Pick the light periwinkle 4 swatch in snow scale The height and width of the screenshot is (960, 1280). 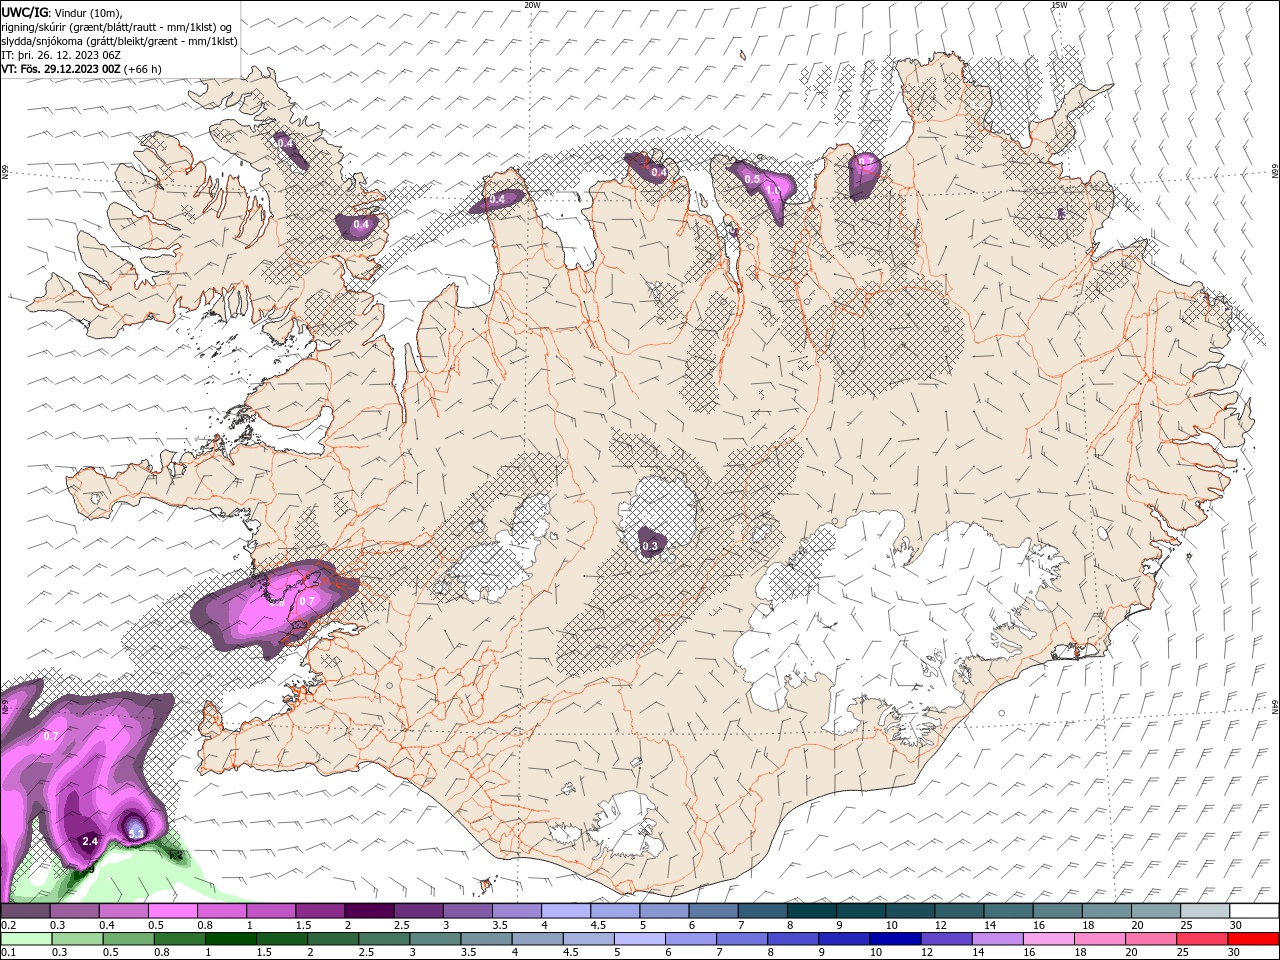tap(566, 911)
